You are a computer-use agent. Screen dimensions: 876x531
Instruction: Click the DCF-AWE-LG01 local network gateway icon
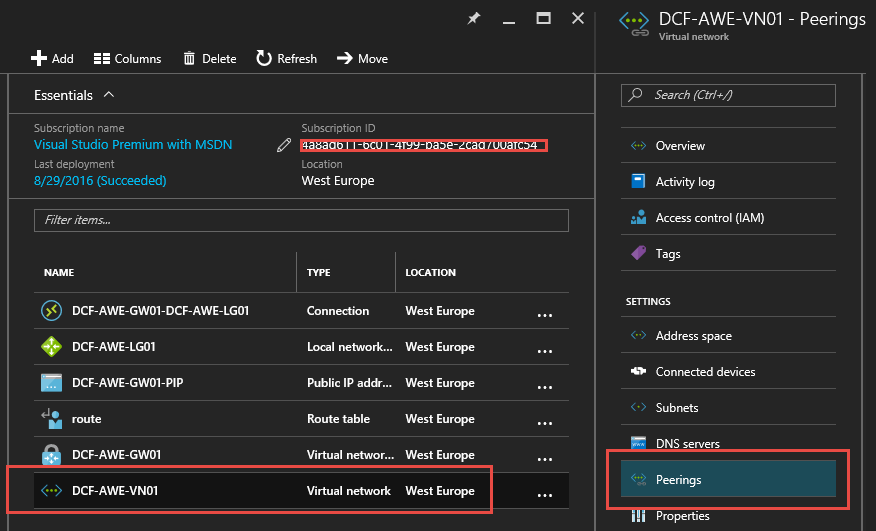tap(52, 347)
